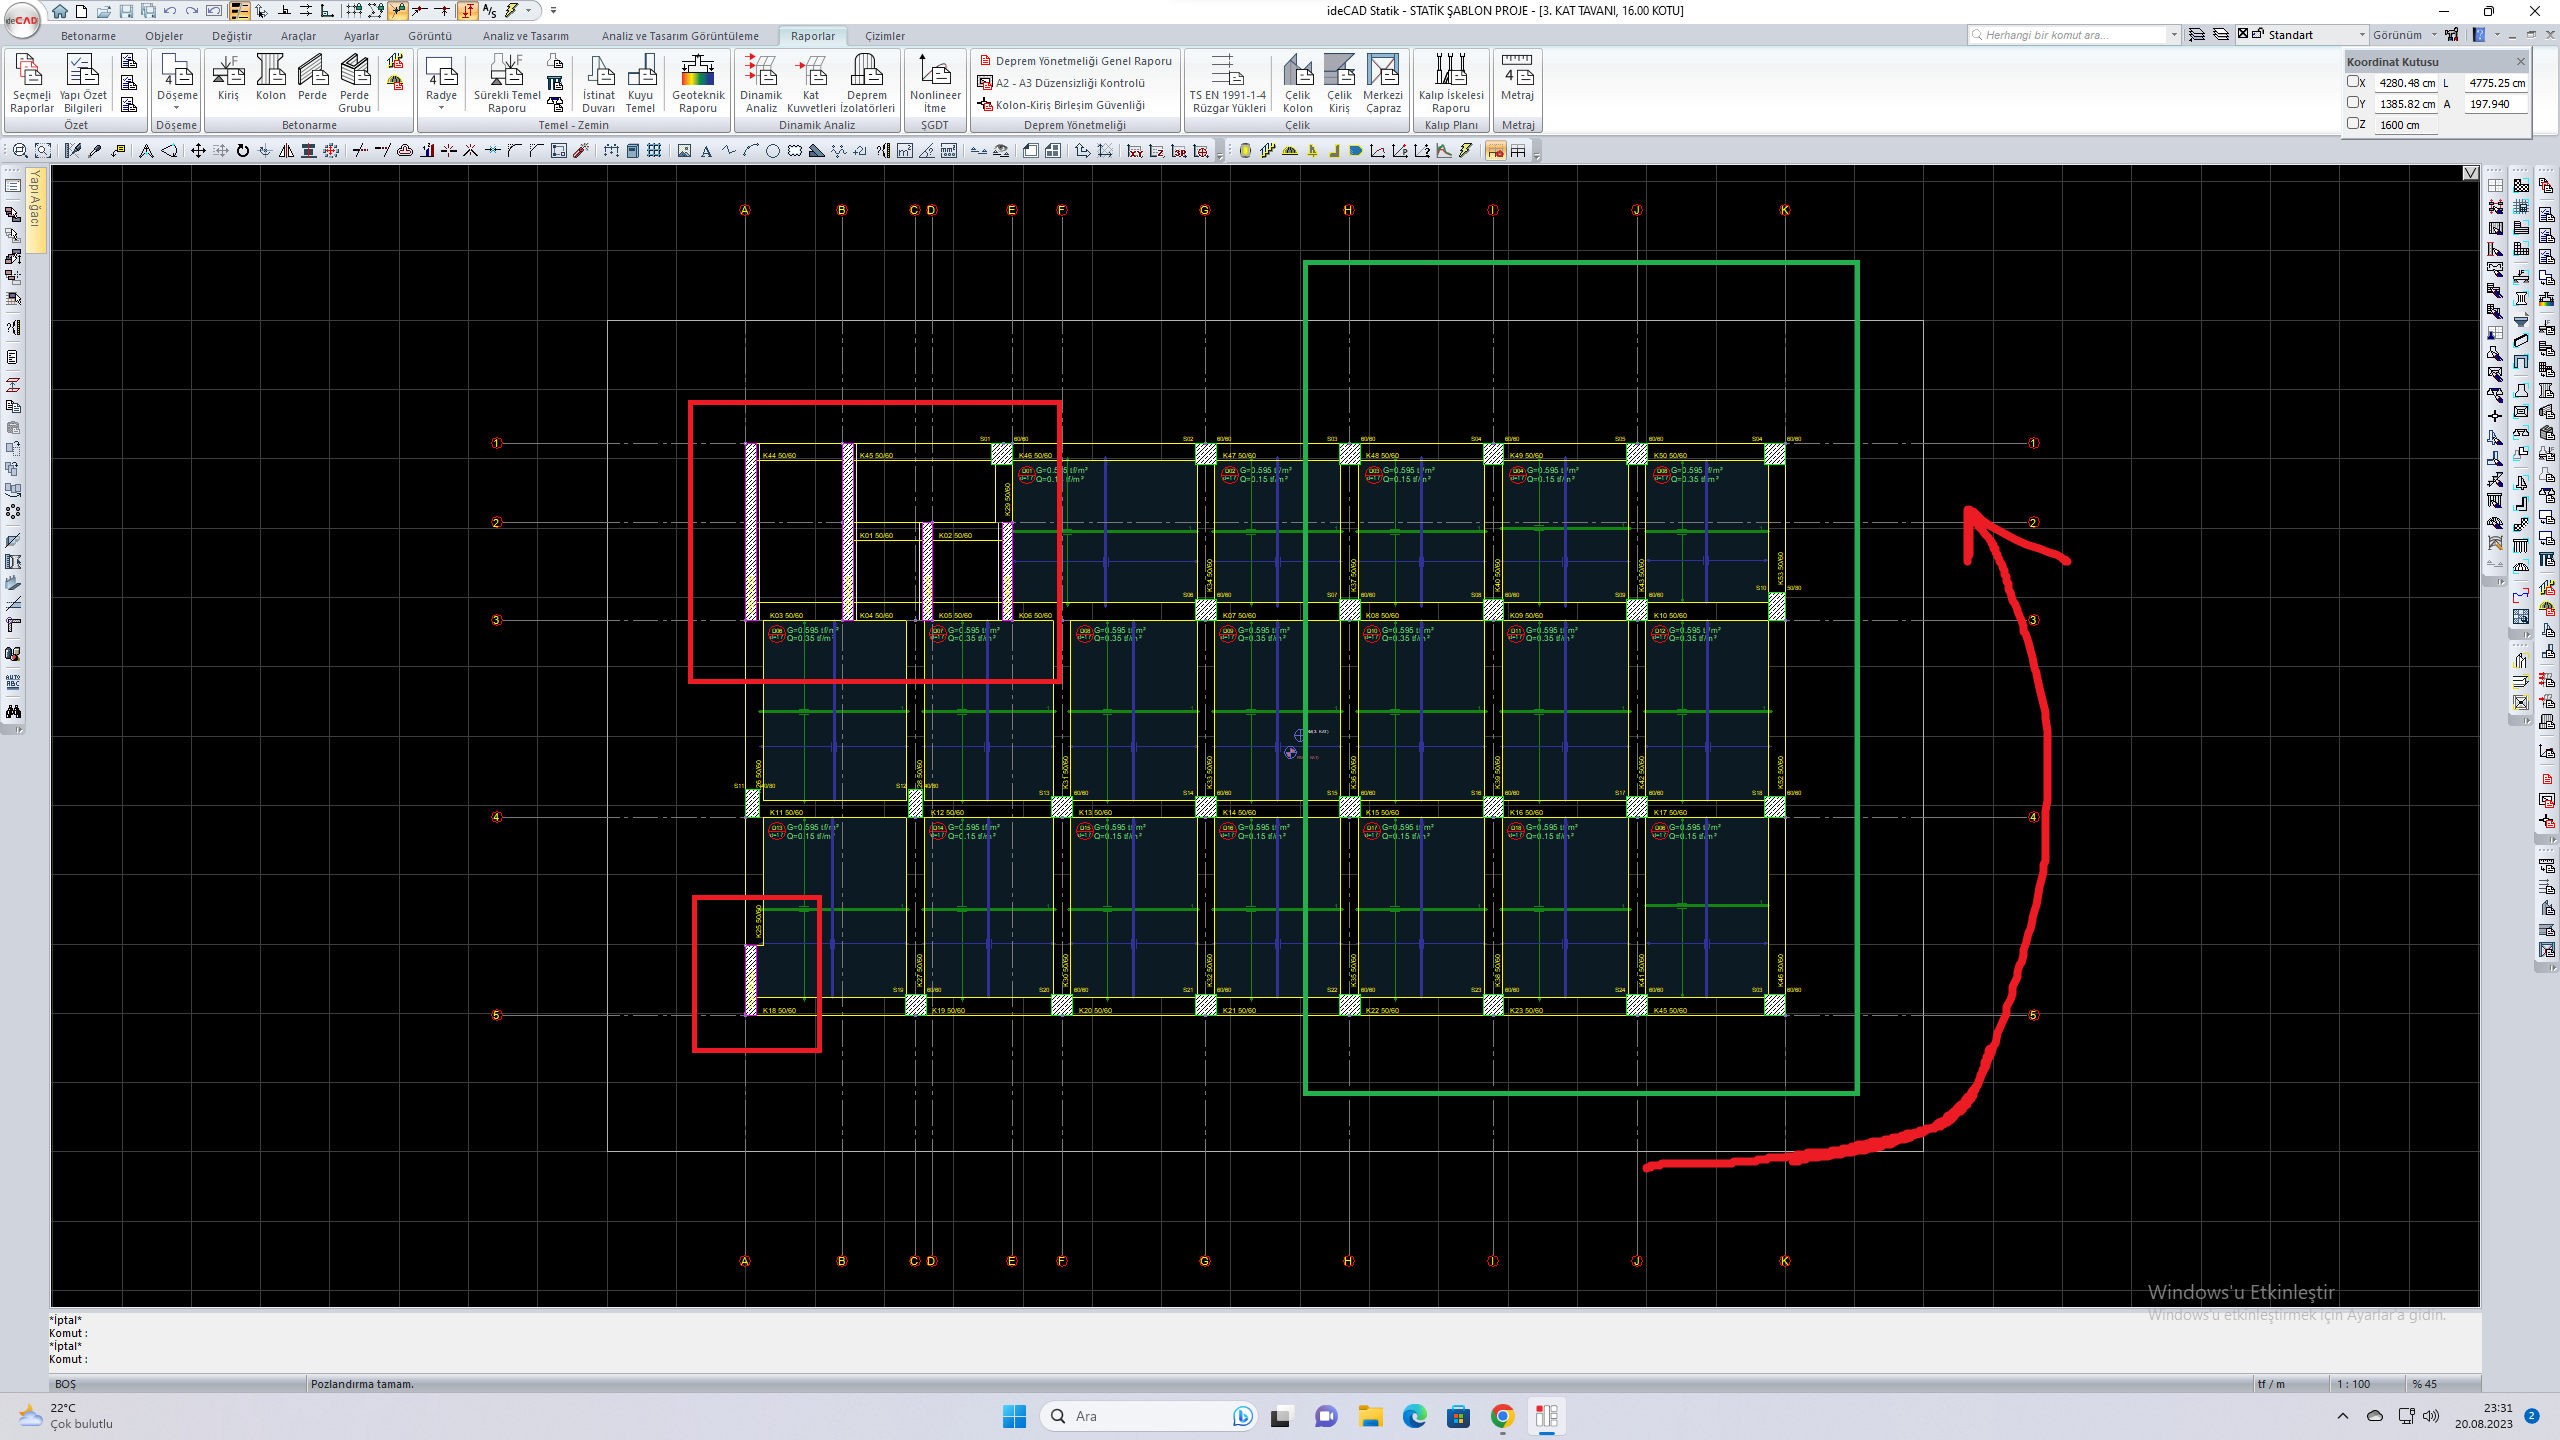The width and height of the screenshot is (2560, 1440).
Task: Switch to the Analiz ve Tasarım Görüntüleme tab
Action: tap(680, 36)
